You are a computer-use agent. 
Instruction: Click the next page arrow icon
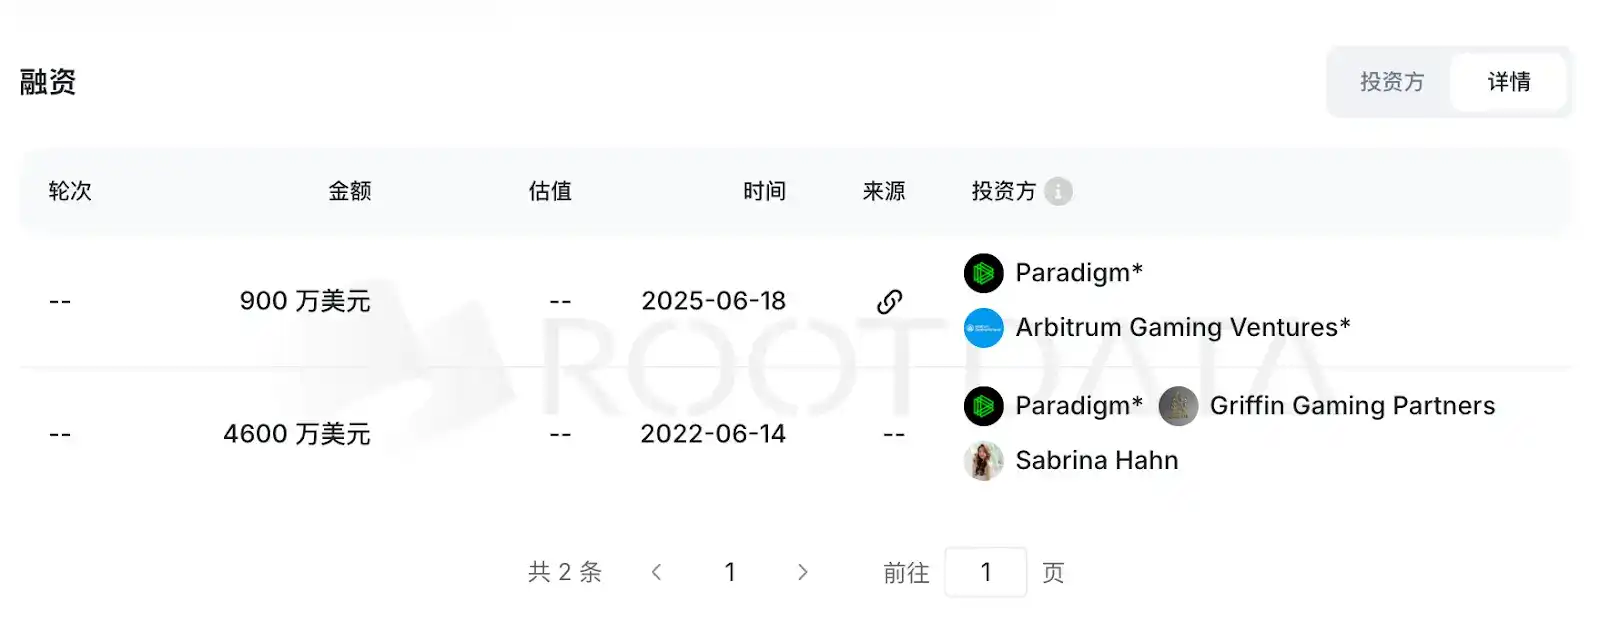[x=803, y=571]
